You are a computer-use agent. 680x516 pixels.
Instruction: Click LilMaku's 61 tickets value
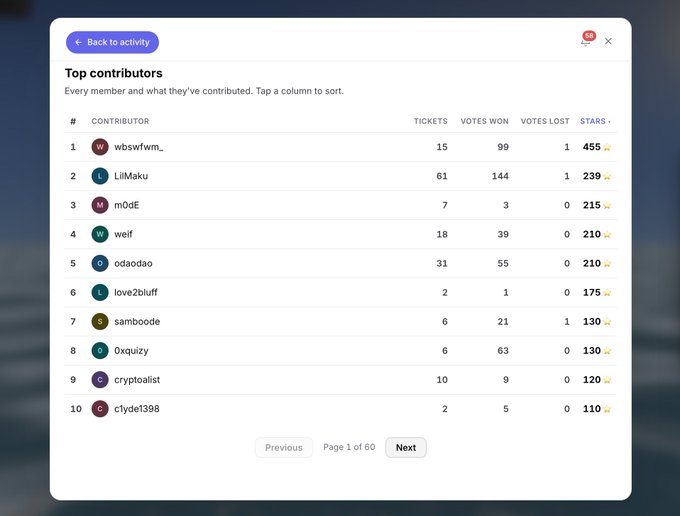(x=442, y=176)
